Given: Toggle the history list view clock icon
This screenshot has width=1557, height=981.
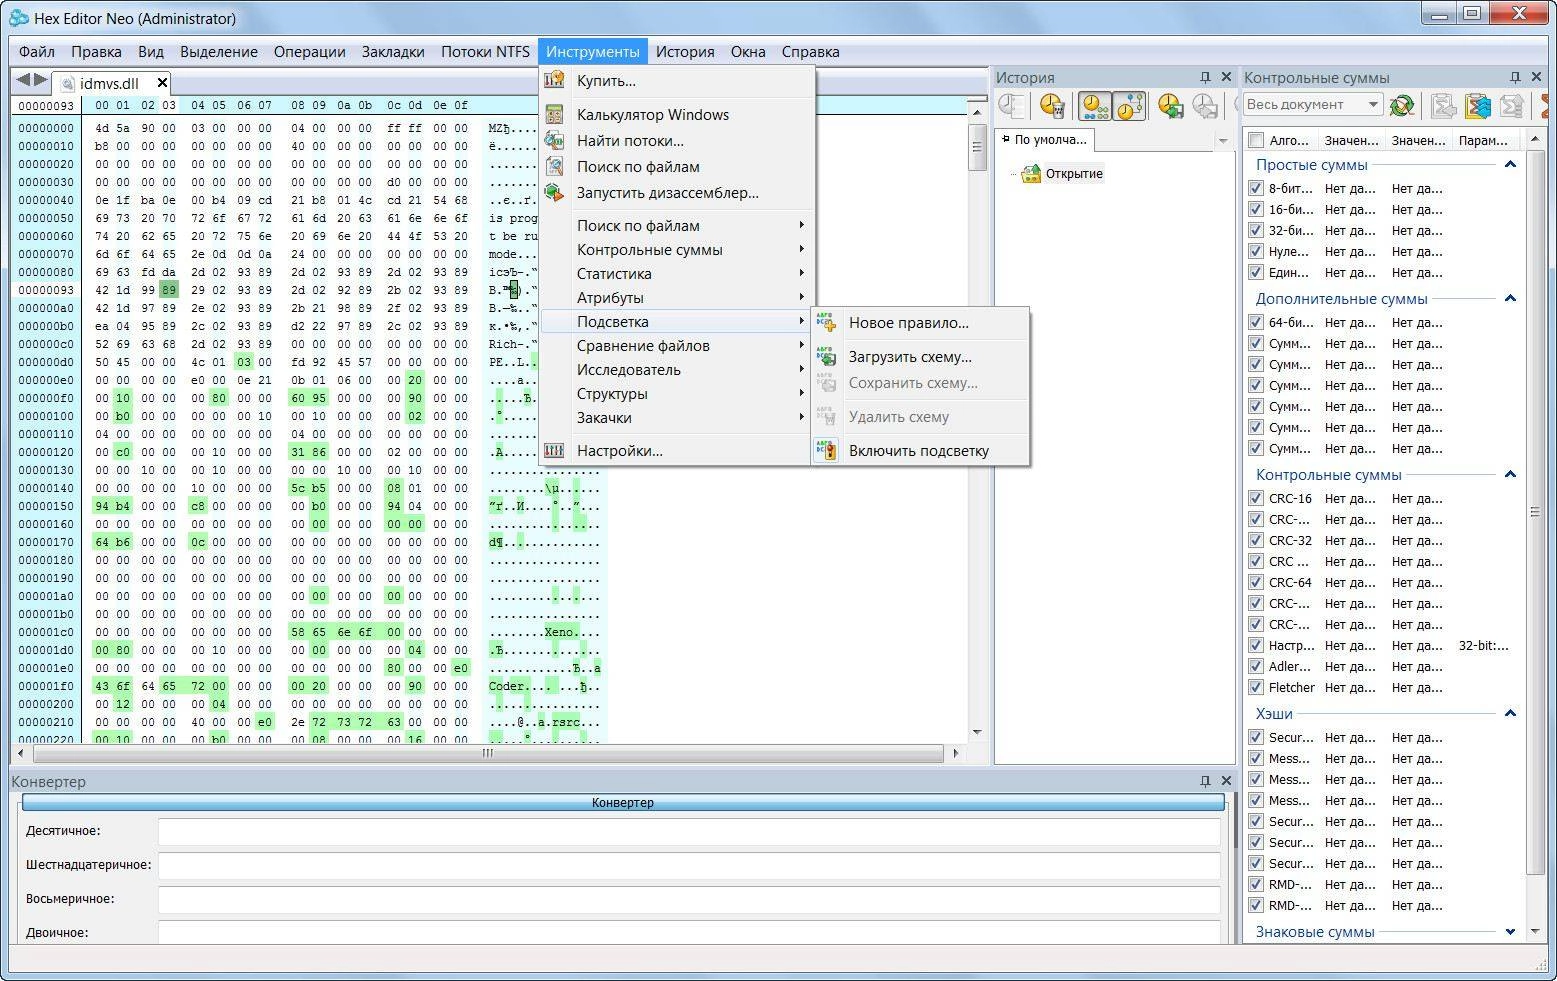Looking at the screenshot, I should (x=1095, y=105).
